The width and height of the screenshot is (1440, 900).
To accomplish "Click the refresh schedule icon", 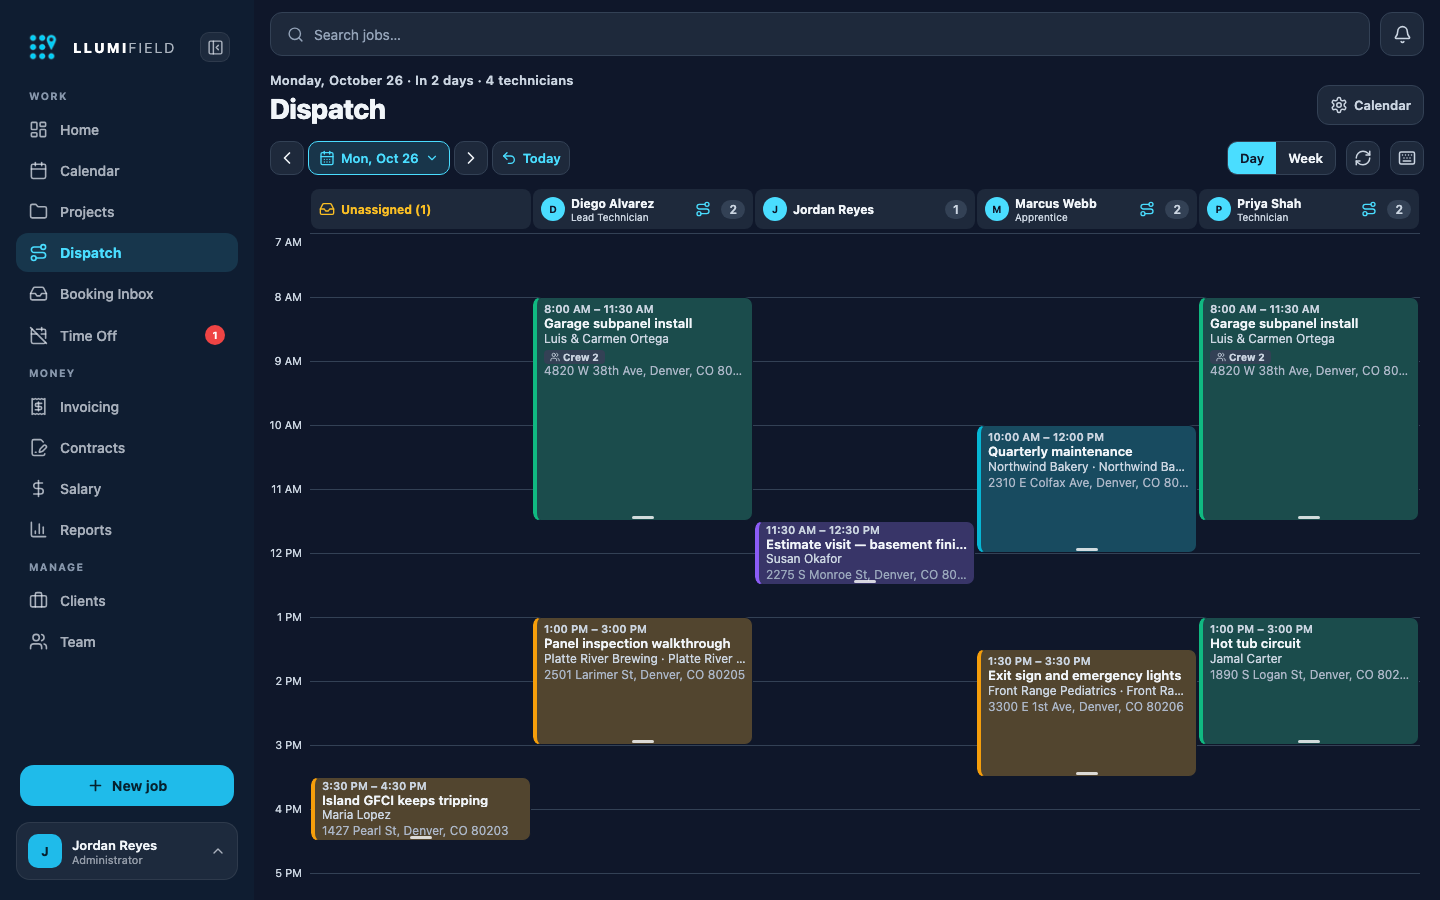I will pos(1363,158).
